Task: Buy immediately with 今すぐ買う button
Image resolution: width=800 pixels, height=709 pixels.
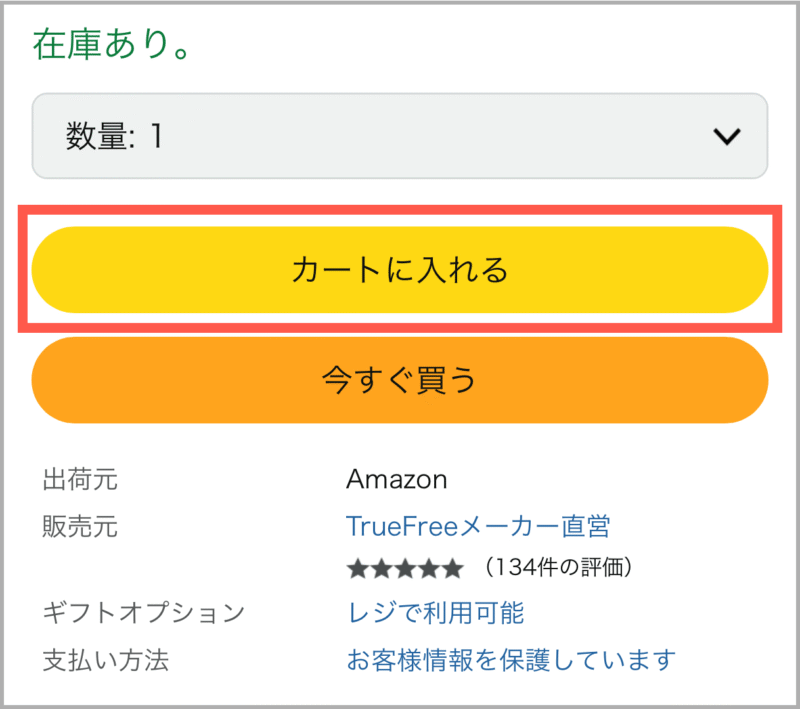Action: point(399,380)
